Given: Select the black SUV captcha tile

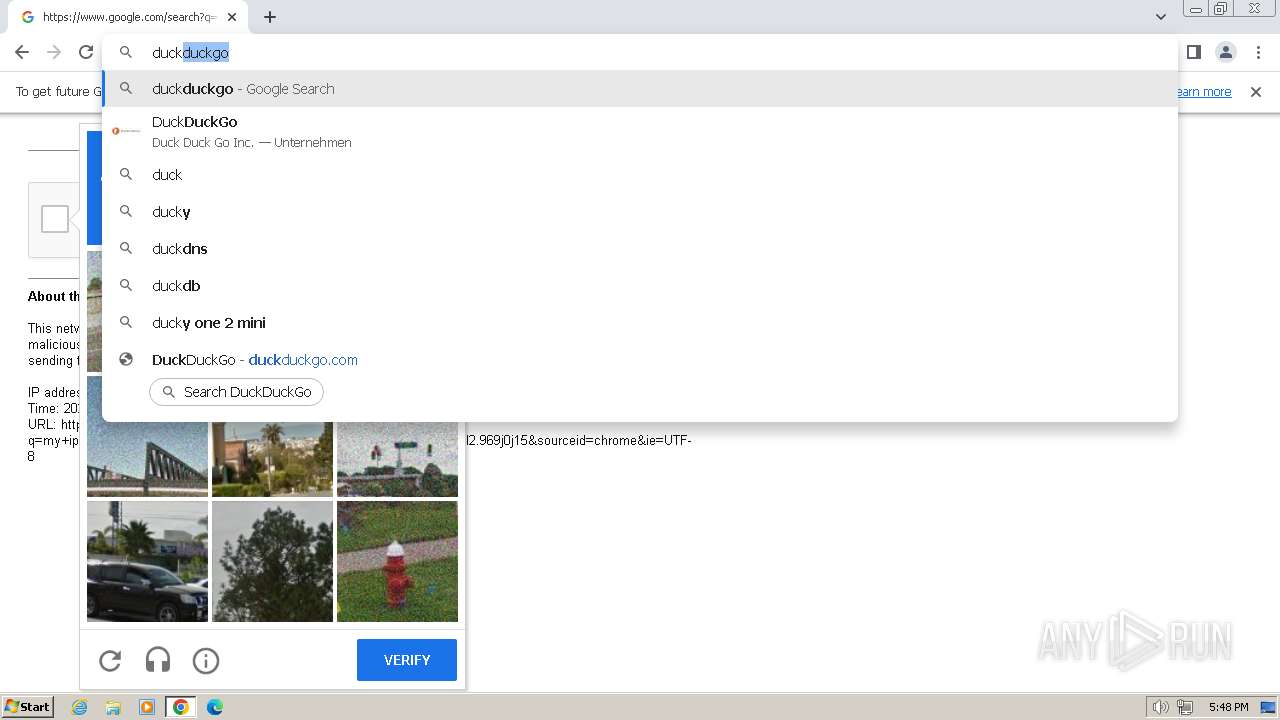Looking at the screenshot, I should pyautogui.click(x=147, y=561).
